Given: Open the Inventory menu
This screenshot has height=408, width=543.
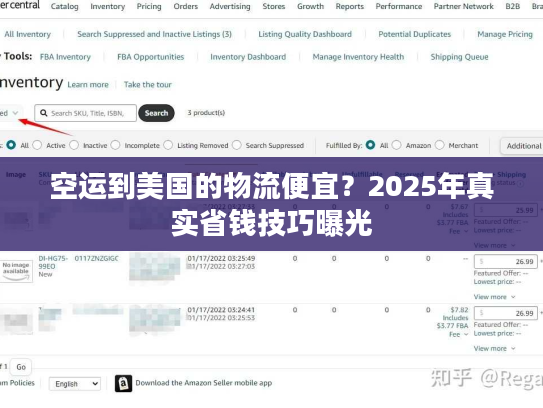Looking at the screenshot, I should (x=108, y=7).
